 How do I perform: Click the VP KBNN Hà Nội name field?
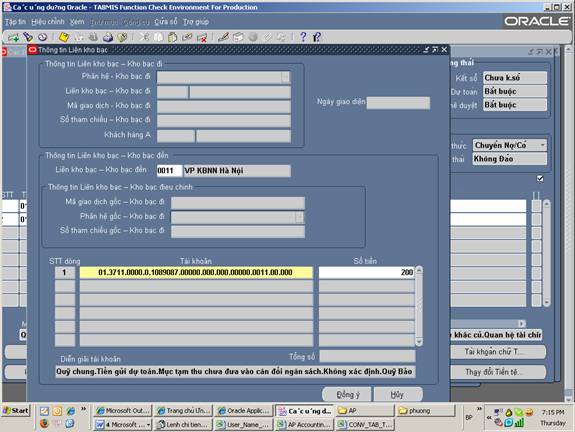coord(237,171)
